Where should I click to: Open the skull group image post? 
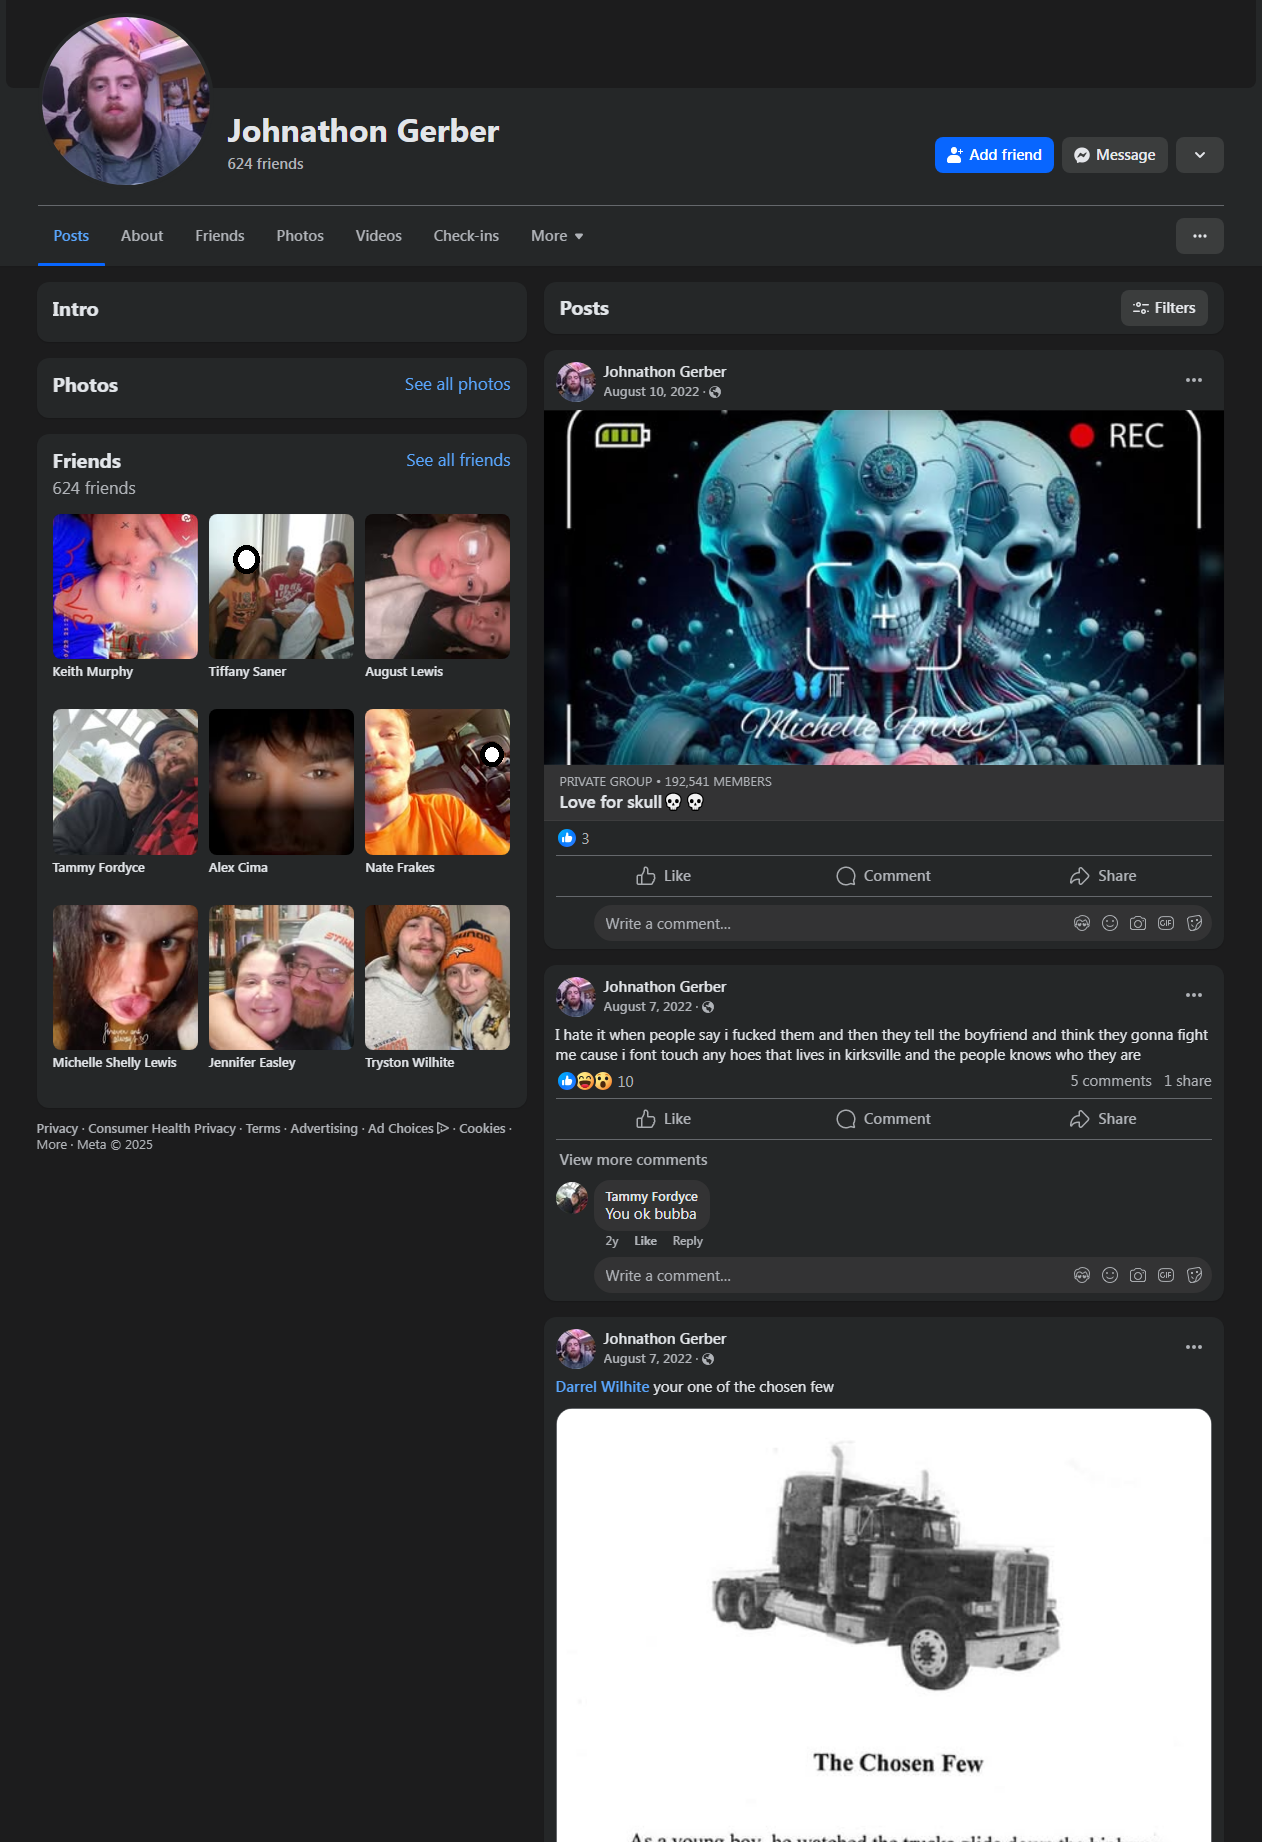884,587
